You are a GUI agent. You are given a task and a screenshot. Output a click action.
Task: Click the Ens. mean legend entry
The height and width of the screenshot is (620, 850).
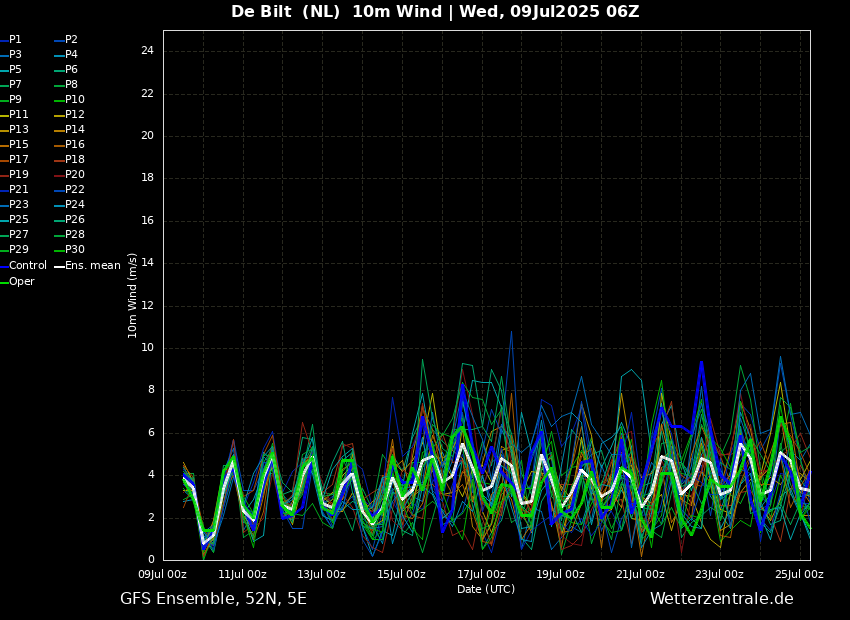click(x=92, y=266)
